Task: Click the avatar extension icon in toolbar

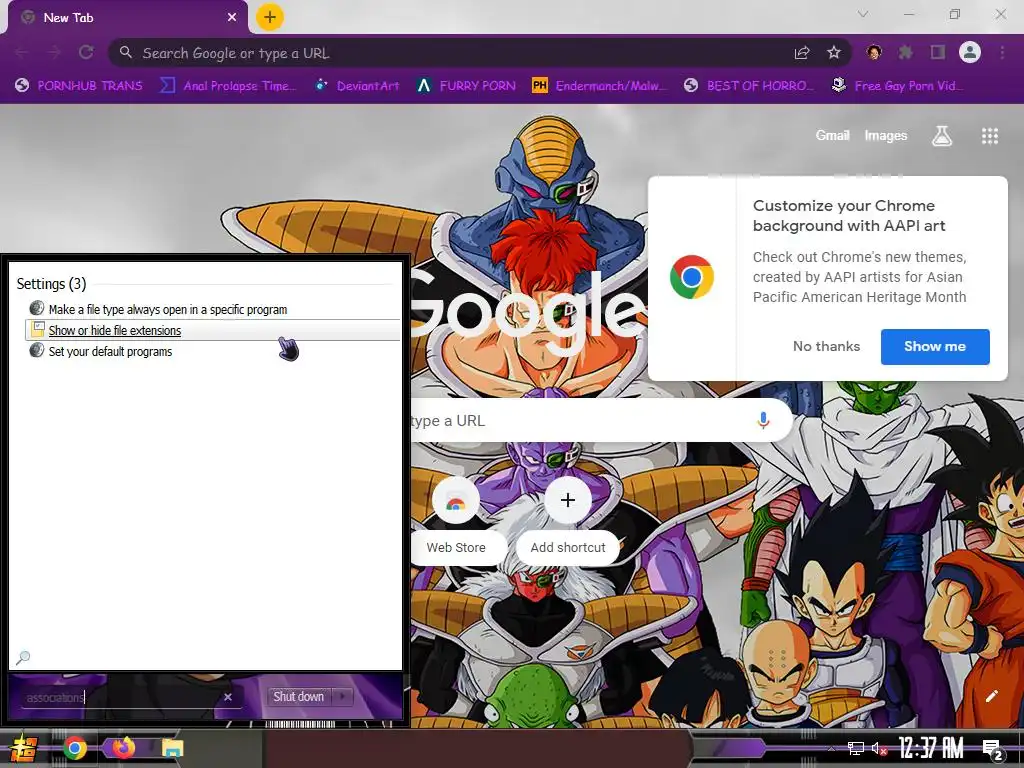Action: click(x=874, y=53)
